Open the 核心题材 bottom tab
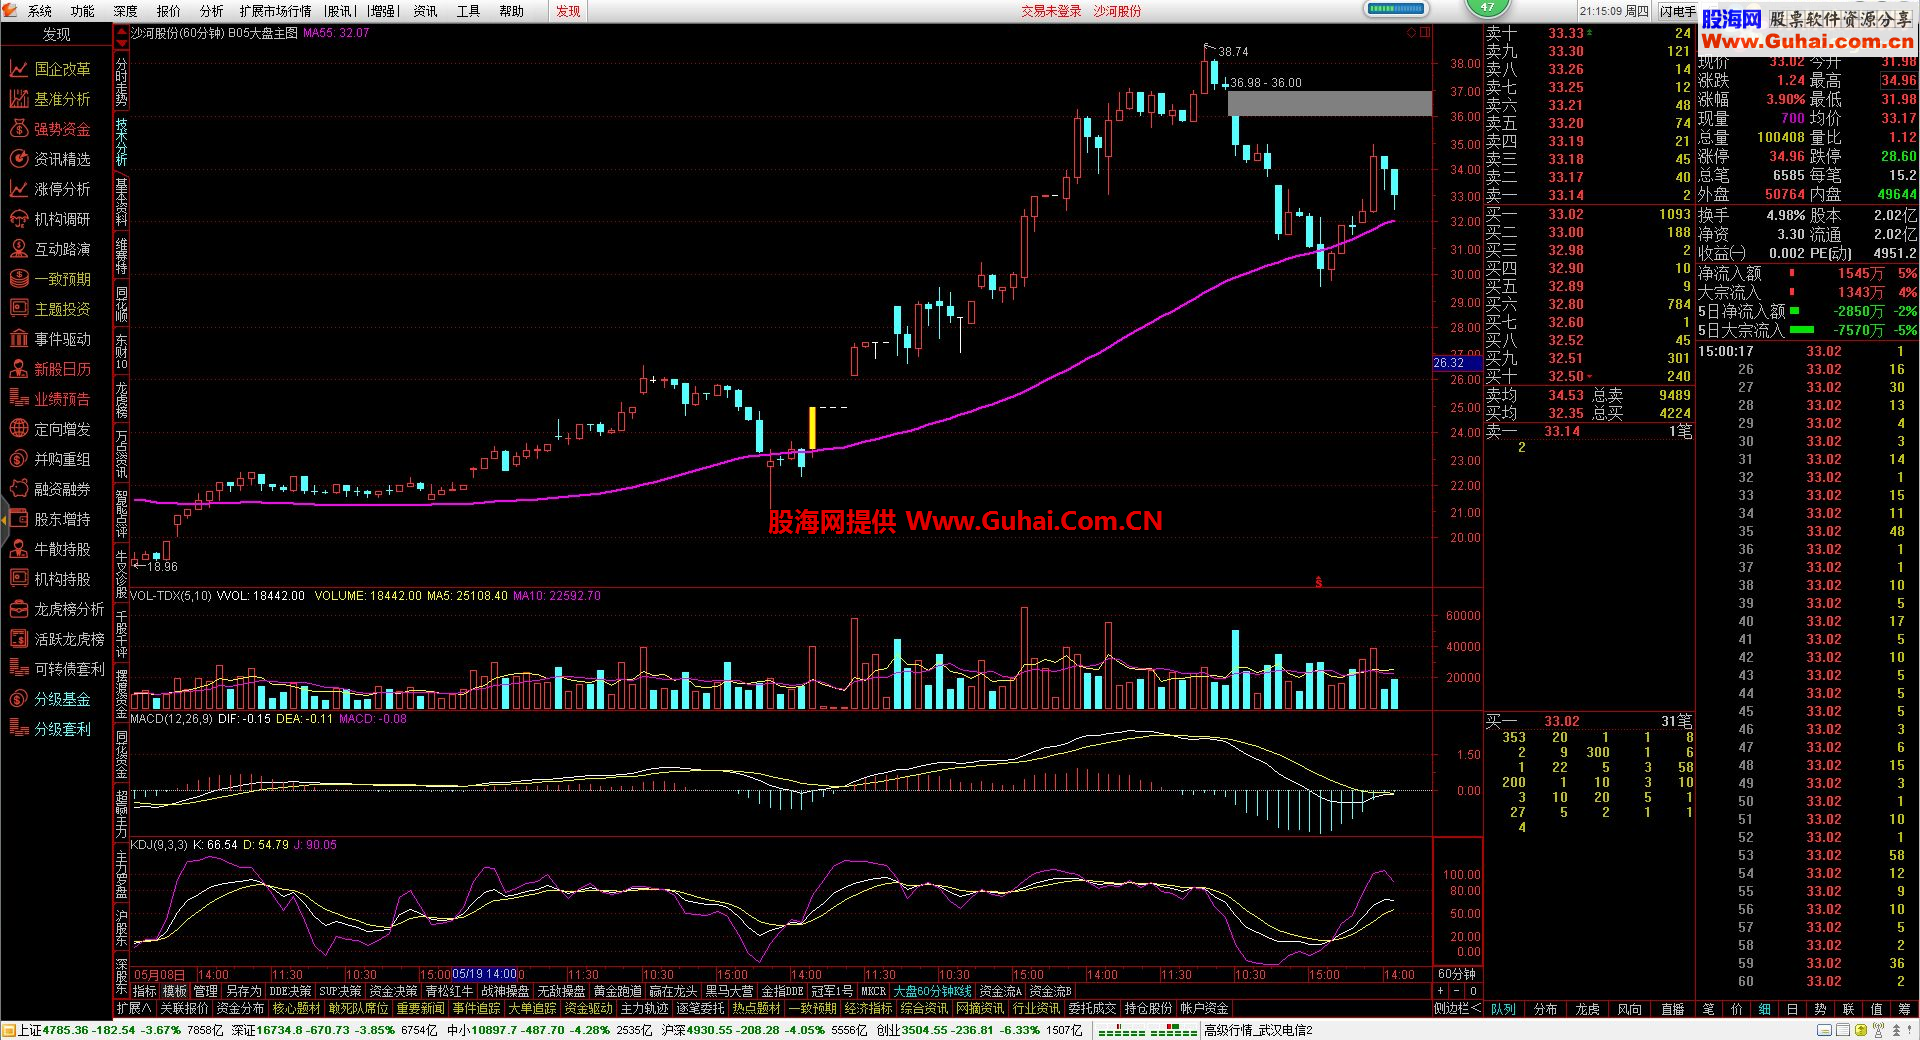The width and height of the screenshot is (1920, 1040). tap(296, 1008)
